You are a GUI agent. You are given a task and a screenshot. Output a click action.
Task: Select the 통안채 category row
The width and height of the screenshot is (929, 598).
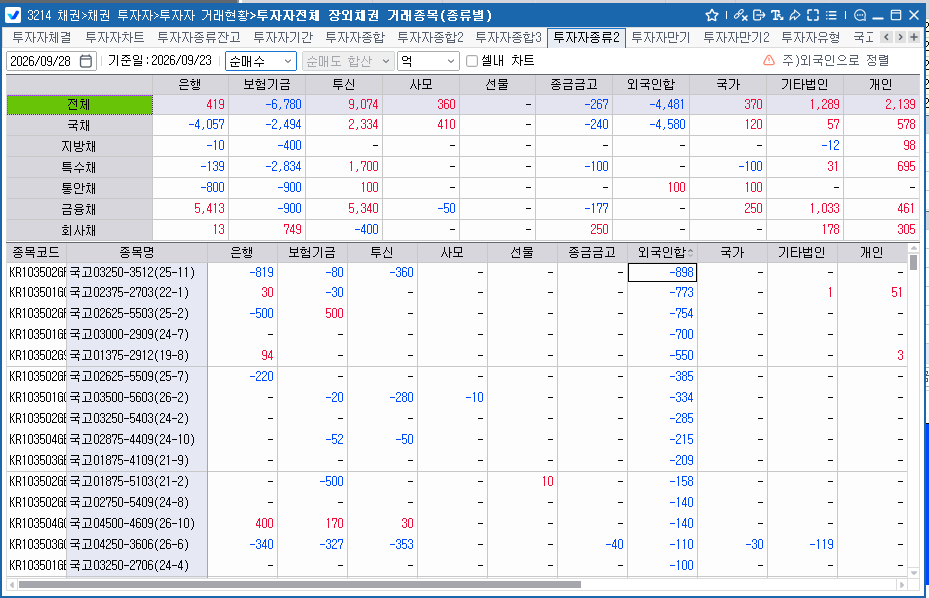pyautogui.click(x=79, y=188)
